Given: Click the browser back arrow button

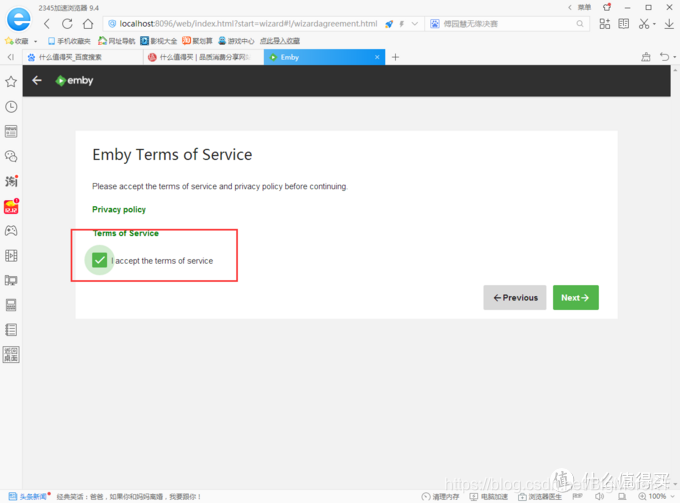Looking at the screenshot, I should click(47, 24).
